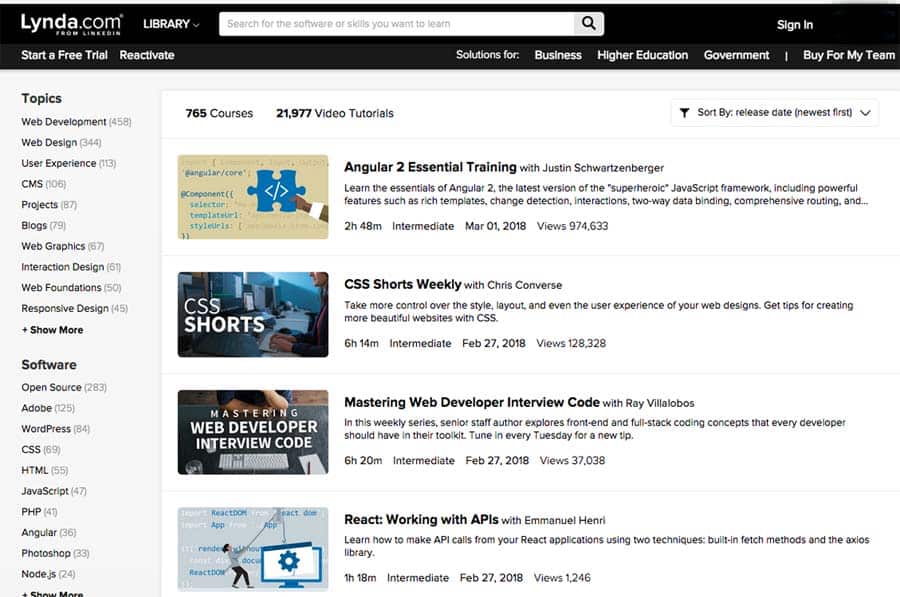Click the search magnifying glass icon

coord(588,23)
